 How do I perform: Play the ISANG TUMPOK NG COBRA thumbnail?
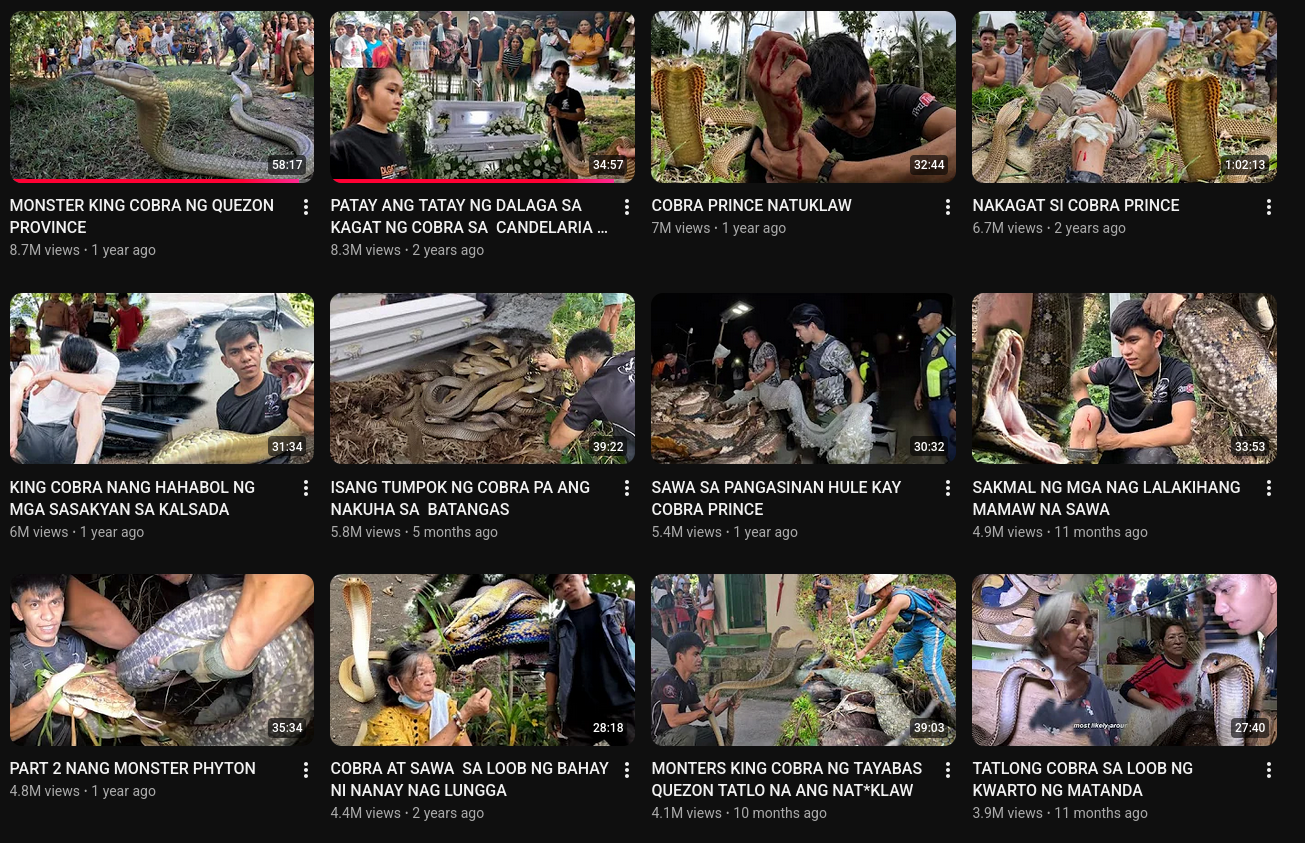point(483,379)
